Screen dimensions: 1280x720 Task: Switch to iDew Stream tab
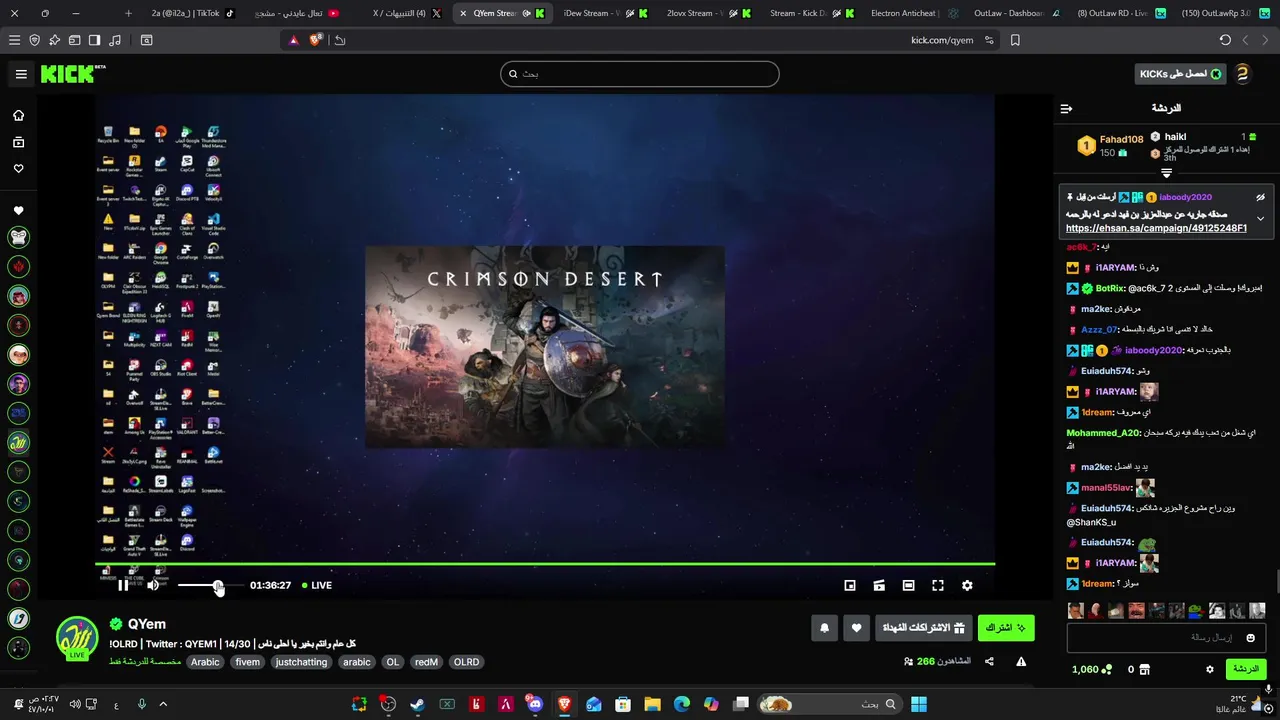[604, 13]
